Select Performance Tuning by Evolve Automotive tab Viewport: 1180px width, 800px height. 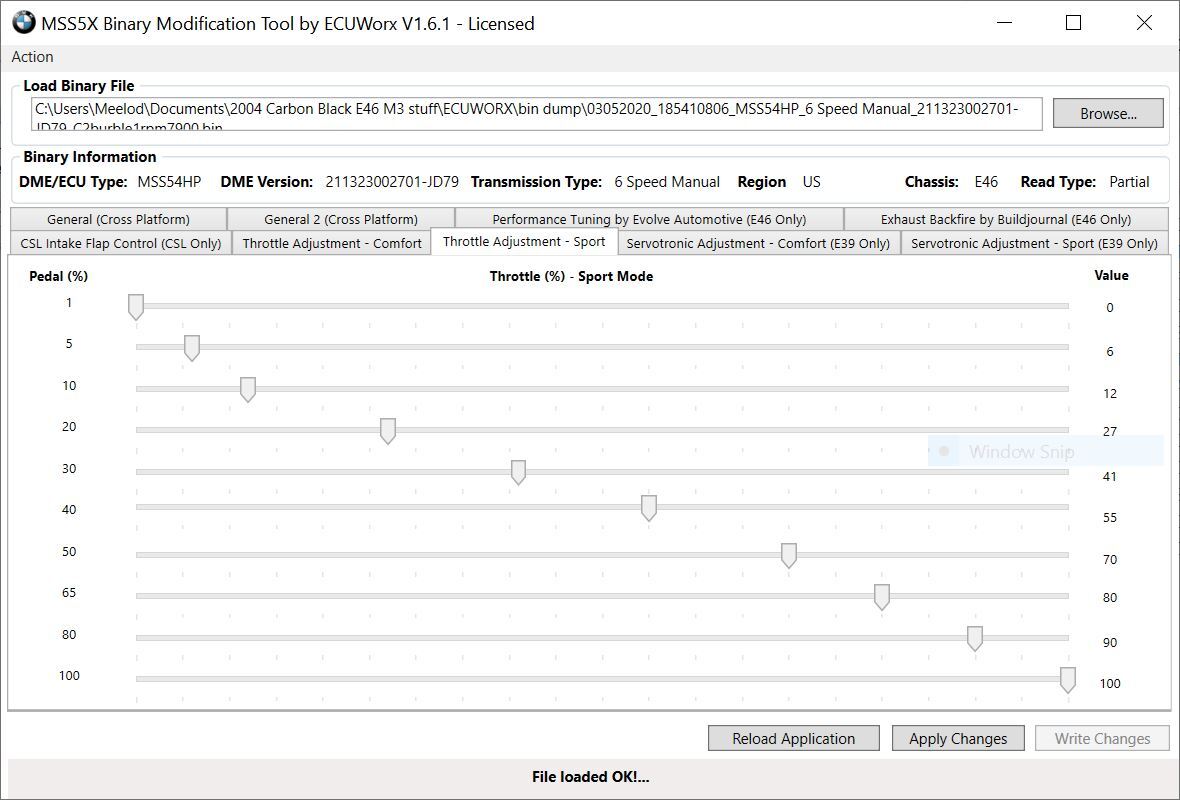click(648, 219)
